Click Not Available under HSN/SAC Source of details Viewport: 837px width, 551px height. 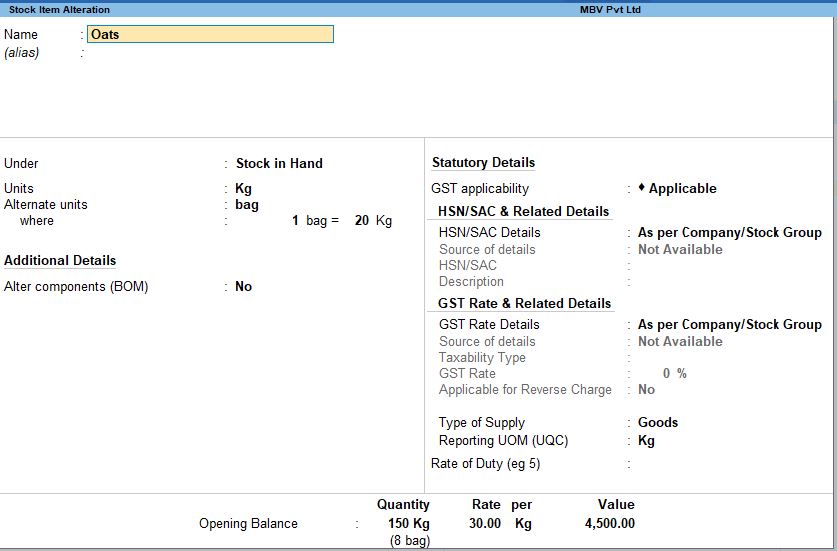[680, 249]
